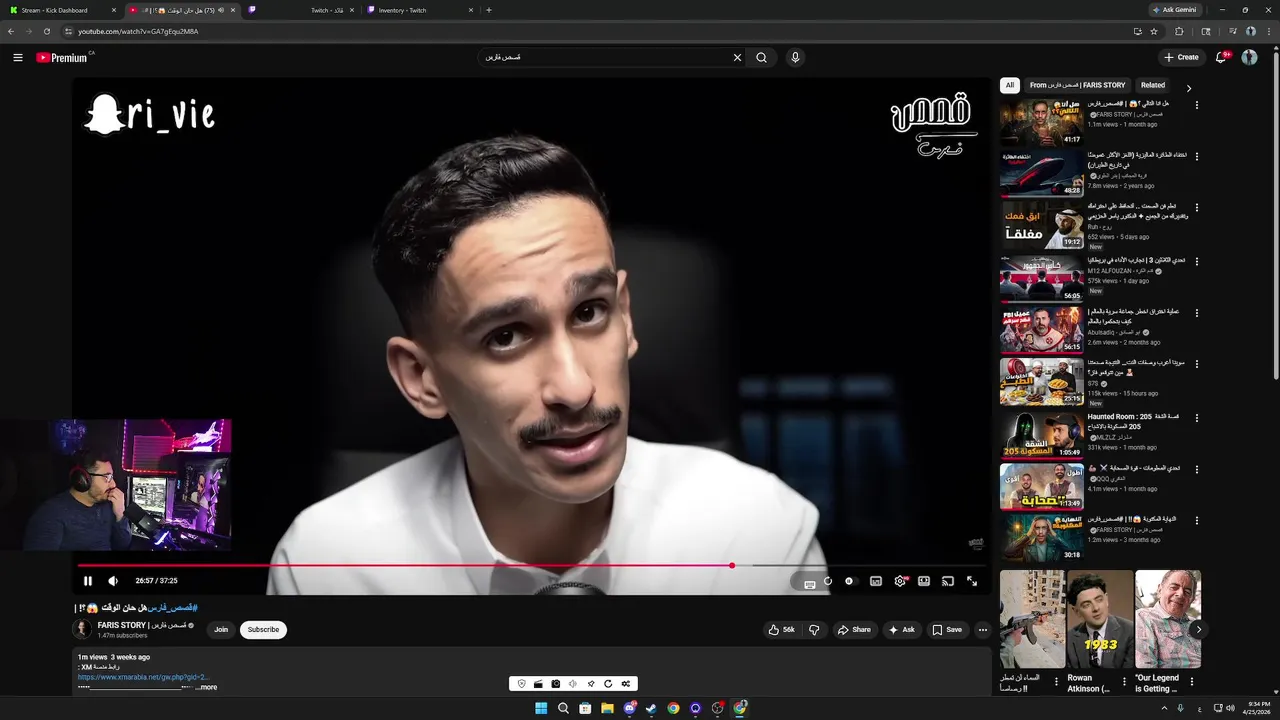
Task: Open options for the M12 ALFOUZAN video
Action: (x=1196, y=260)
